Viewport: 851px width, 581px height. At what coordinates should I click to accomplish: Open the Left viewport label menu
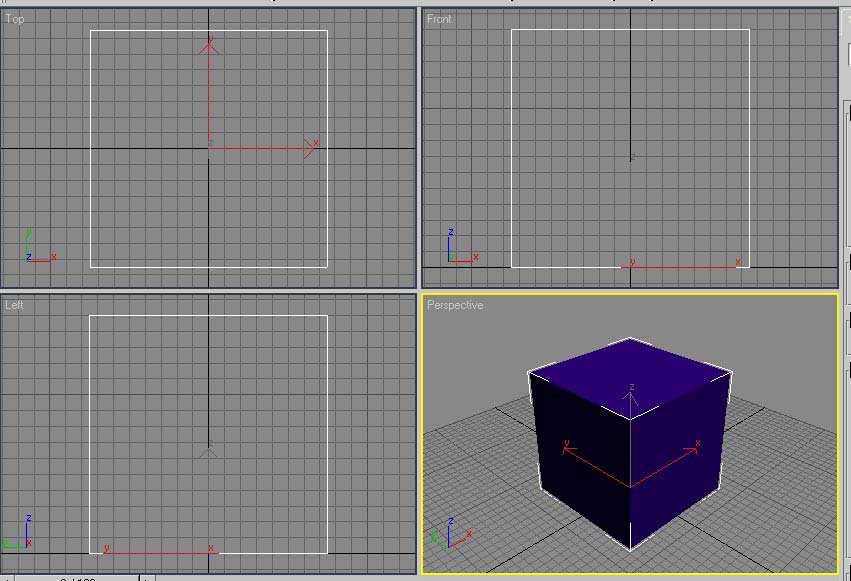point(14,305)
